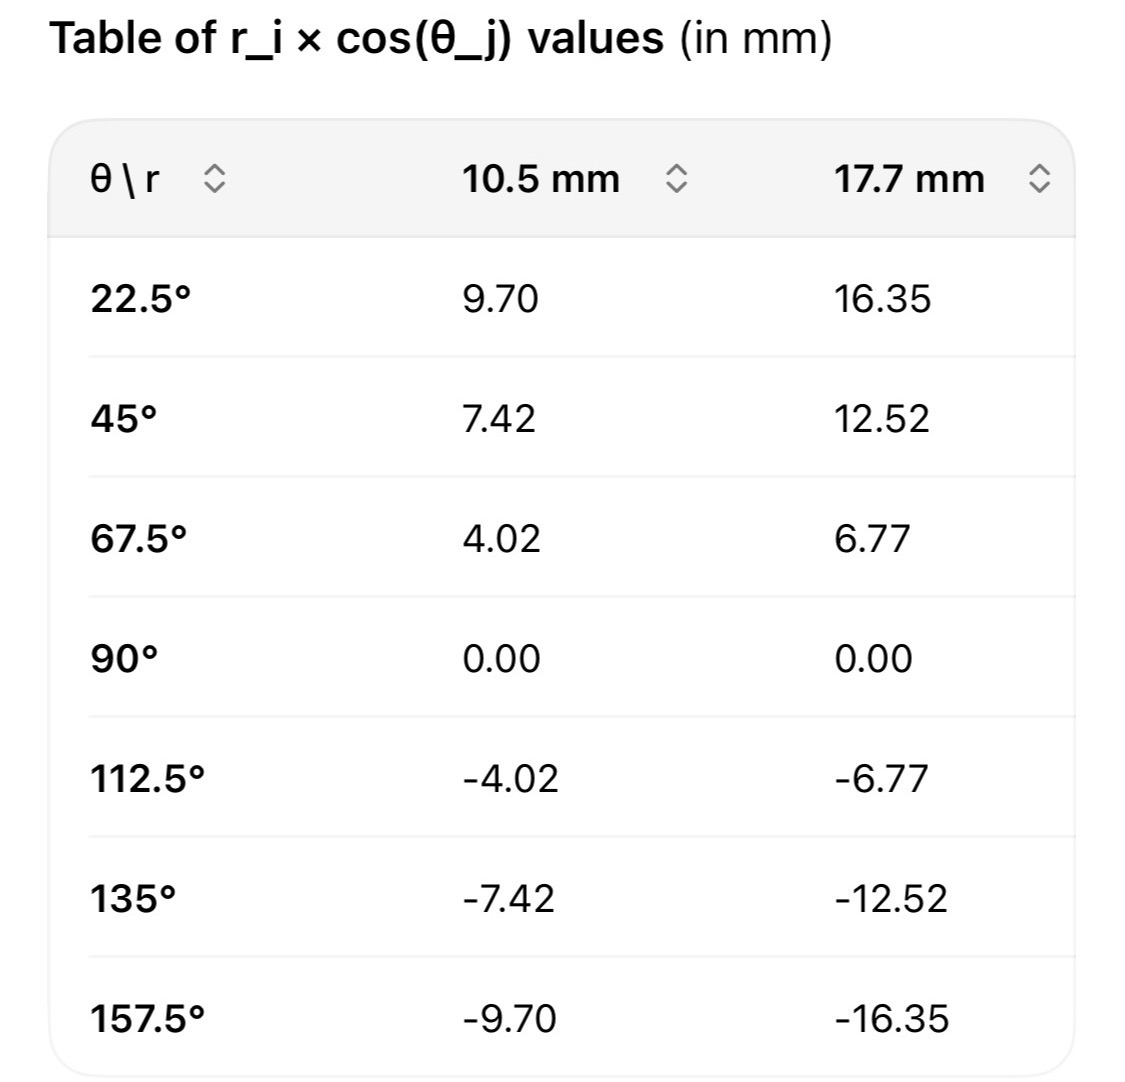
Task: Select the 16.35 cell value
Action: 882,298
